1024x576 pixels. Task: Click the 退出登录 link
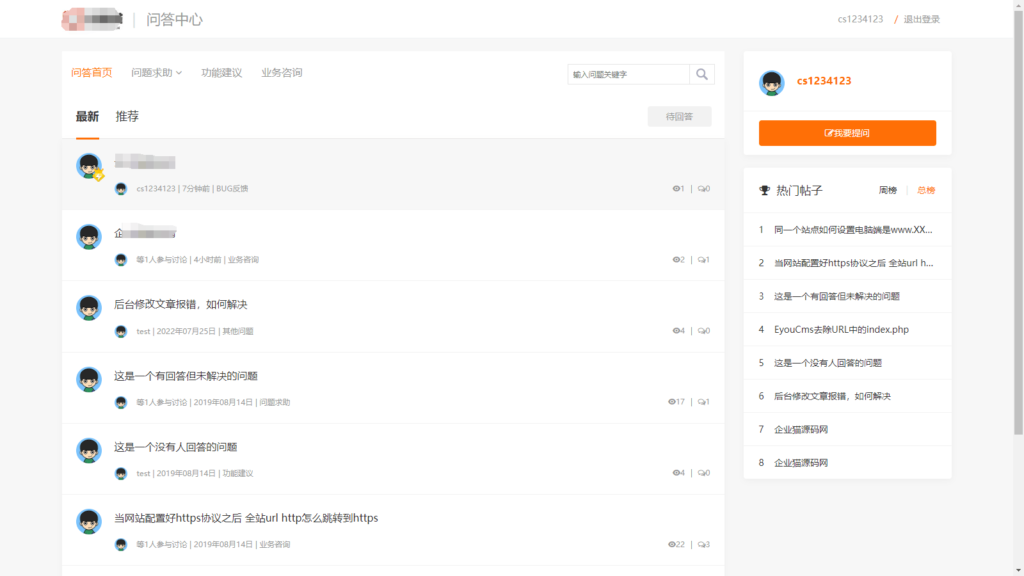[923, 17]
